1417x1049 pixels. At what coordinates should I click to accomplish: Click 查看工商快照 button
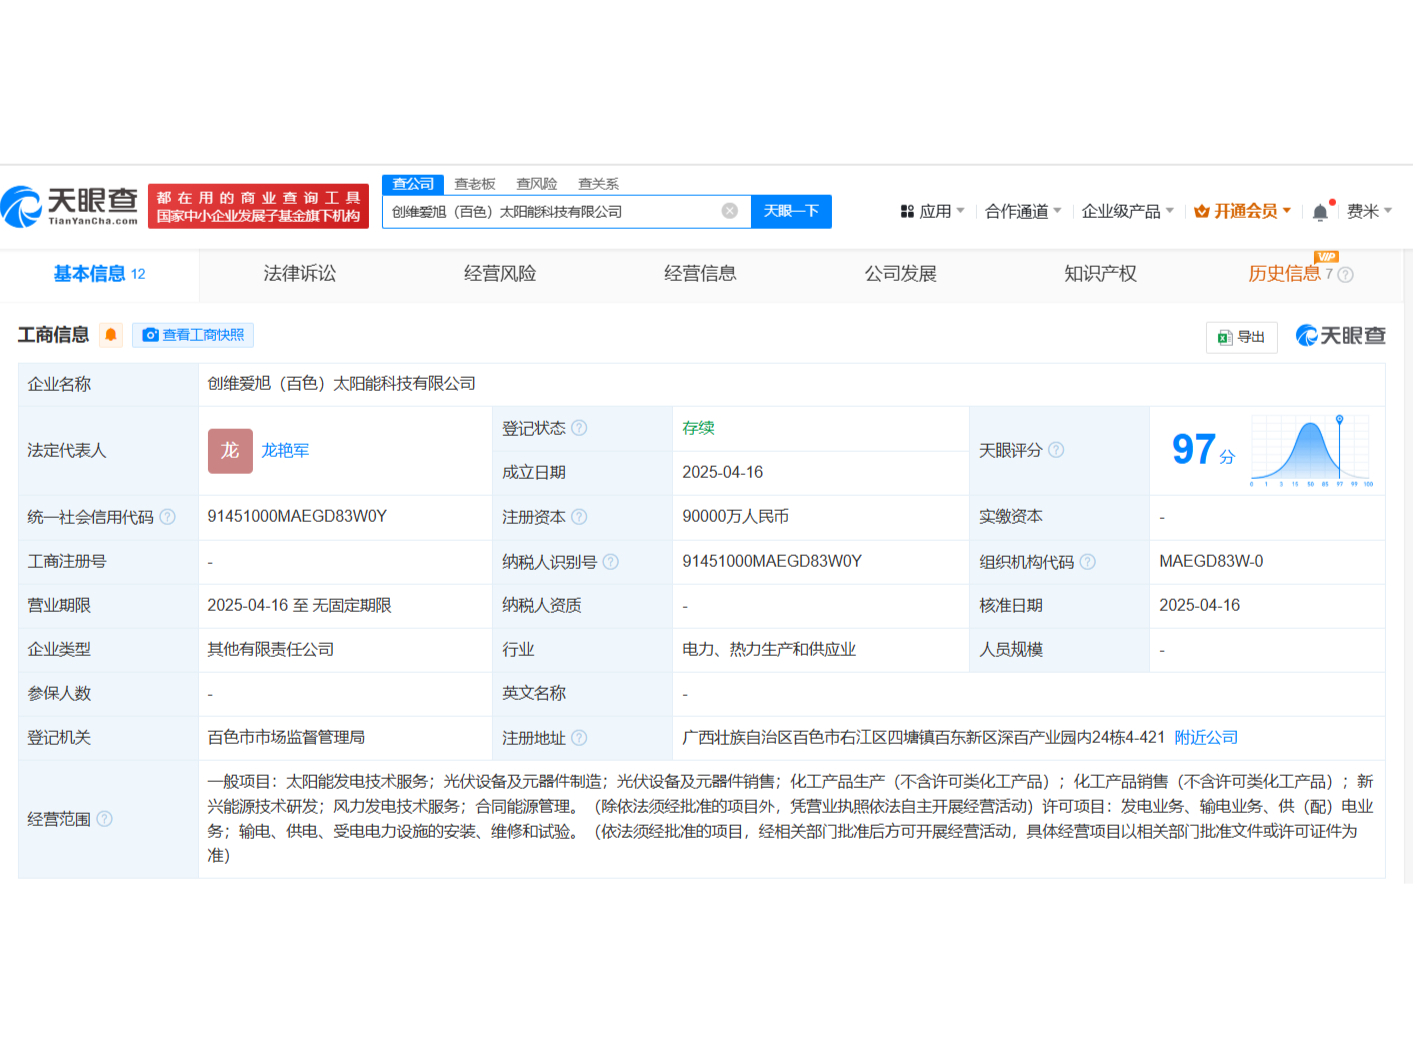(193, 335)
